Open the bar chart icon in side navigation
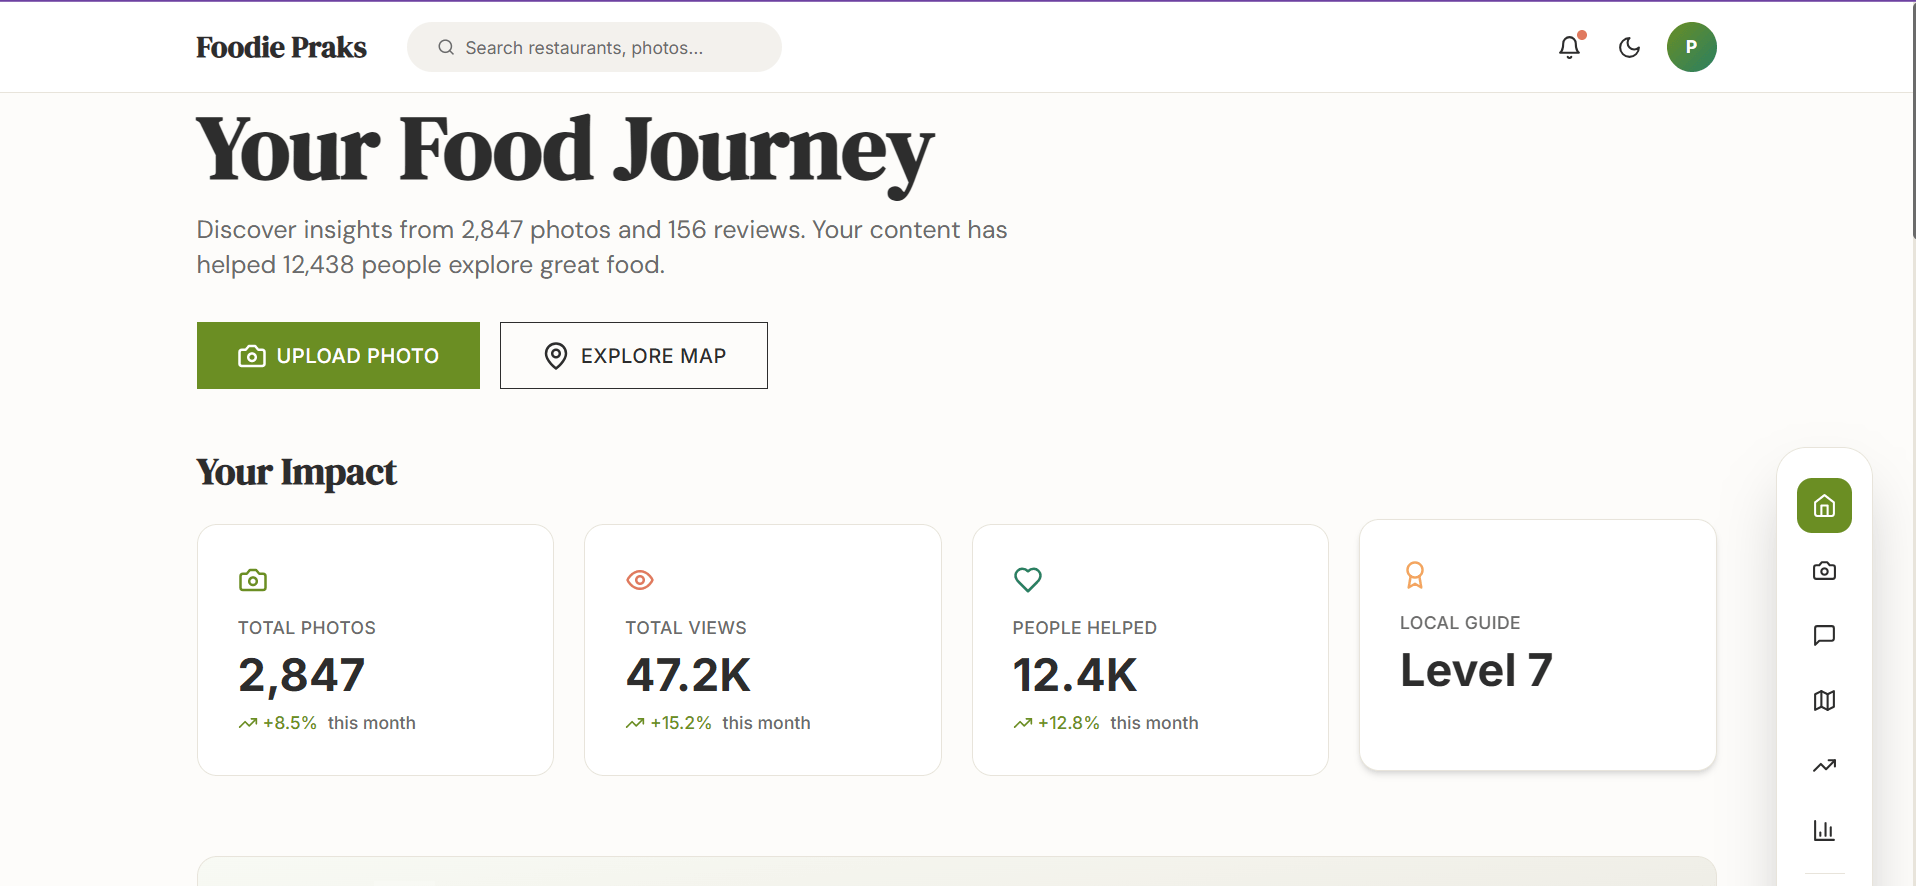The width and height of the screenshot is (1916, 886). click(1824, 831)
